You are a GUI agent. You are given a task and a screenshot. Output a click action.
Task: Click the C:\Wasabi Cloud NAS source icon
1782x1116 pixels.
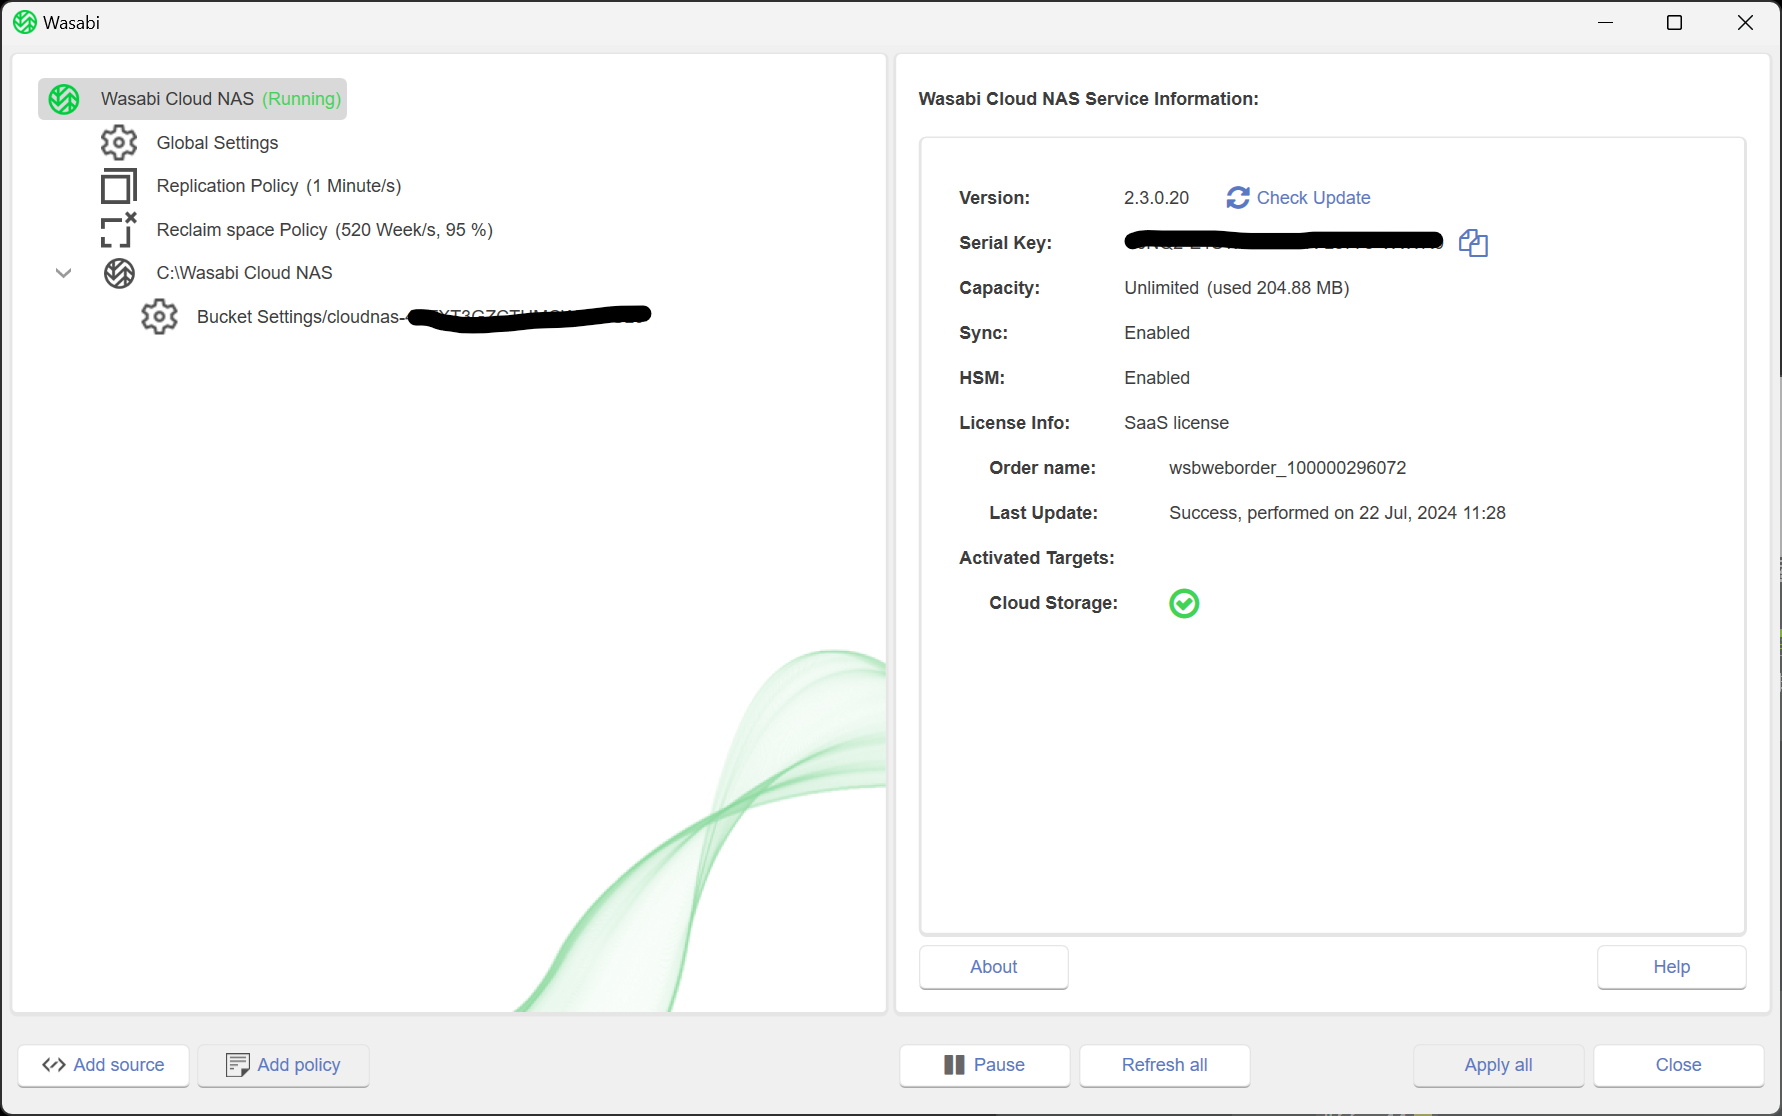119,273
